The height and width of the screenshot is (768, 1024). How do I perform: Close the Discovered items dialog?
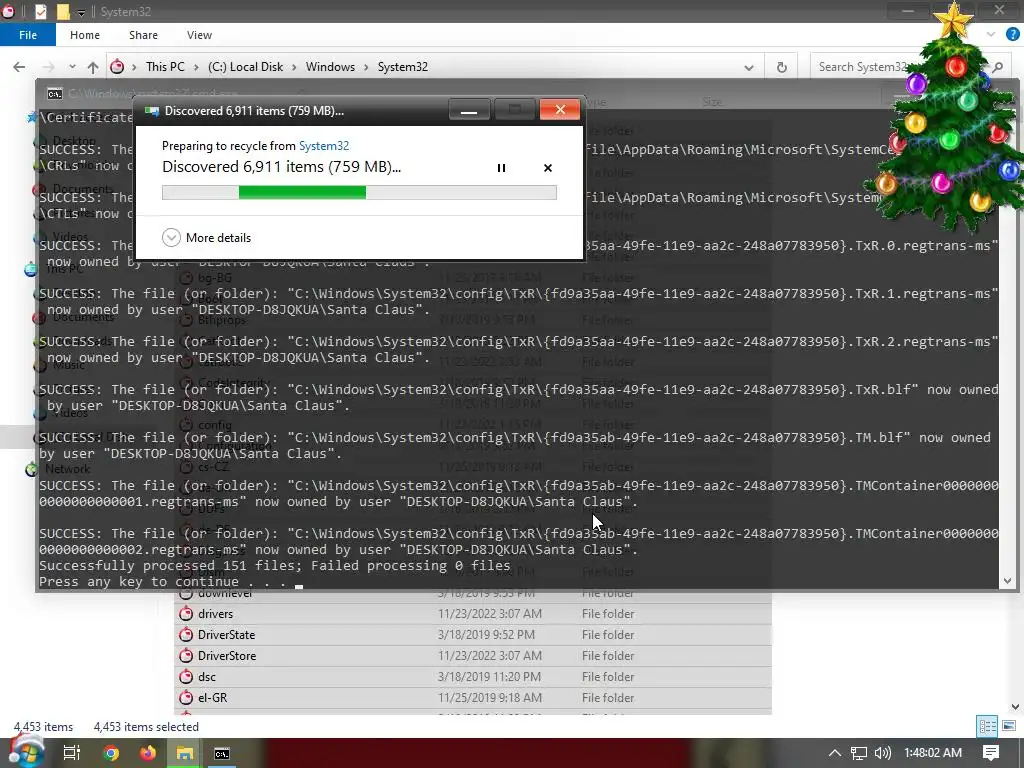[x=560, y=110]
